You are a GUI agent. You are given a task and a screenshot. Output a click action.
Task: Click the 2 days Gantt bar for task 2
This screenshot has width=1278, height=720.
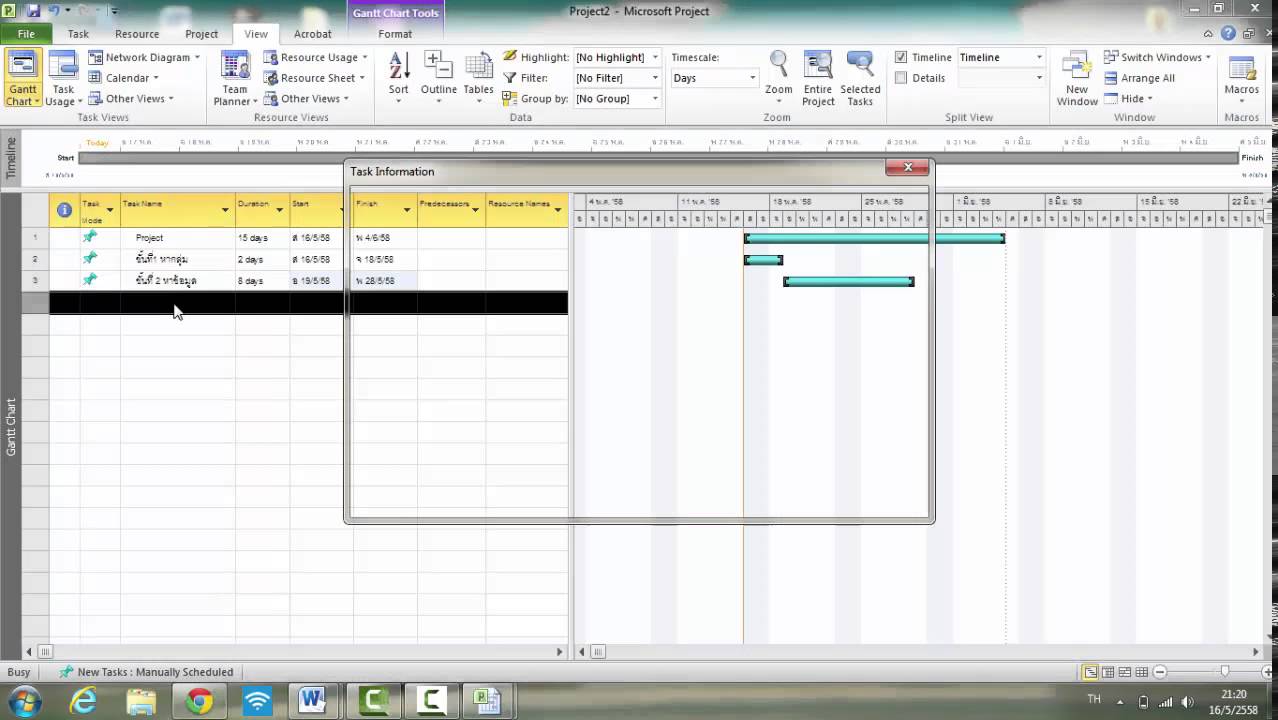[x=763, y=260]
